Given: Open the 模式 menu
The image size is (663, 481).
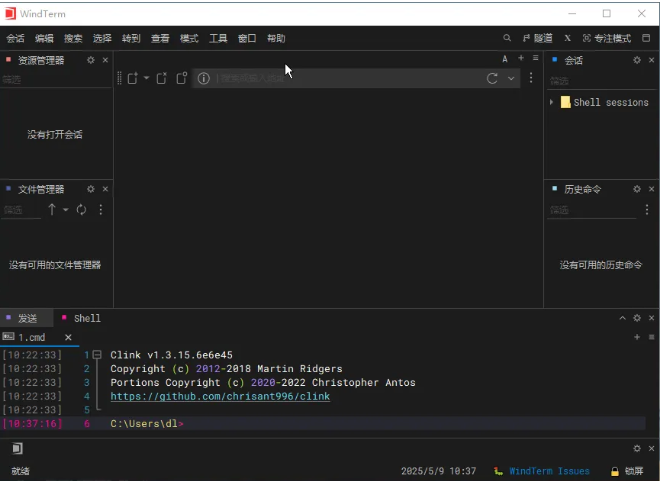Looking at the screenshot, I should [189, 38].
